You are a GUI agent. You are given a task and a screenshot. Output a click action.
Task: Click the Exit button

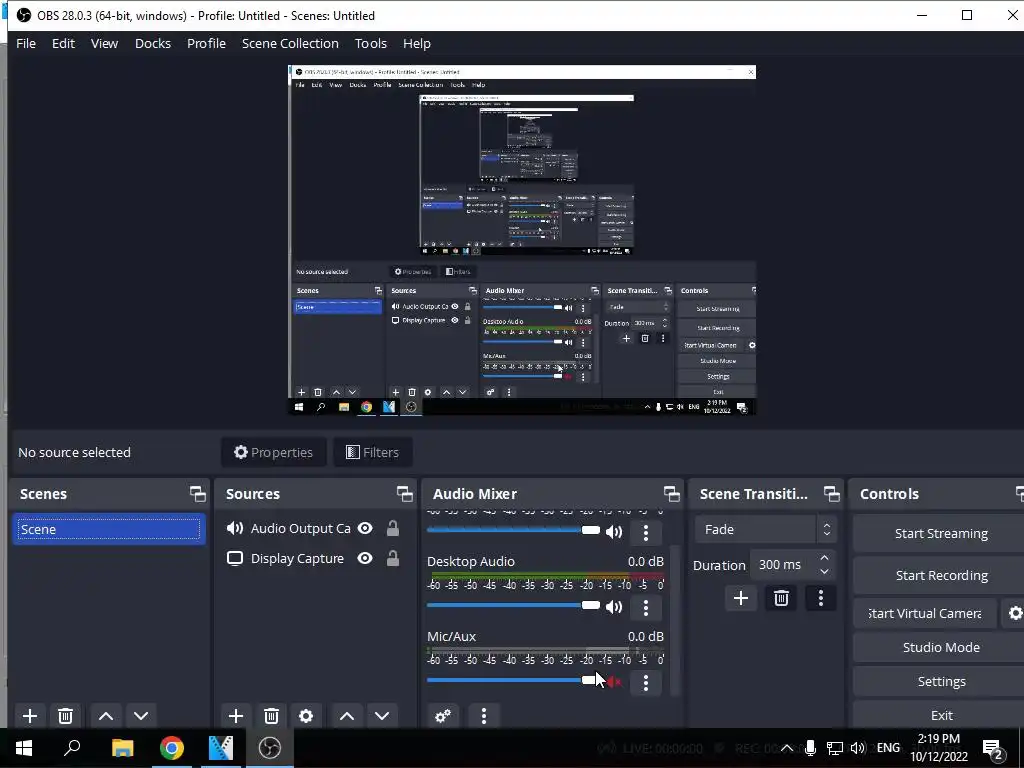(940, 715)
